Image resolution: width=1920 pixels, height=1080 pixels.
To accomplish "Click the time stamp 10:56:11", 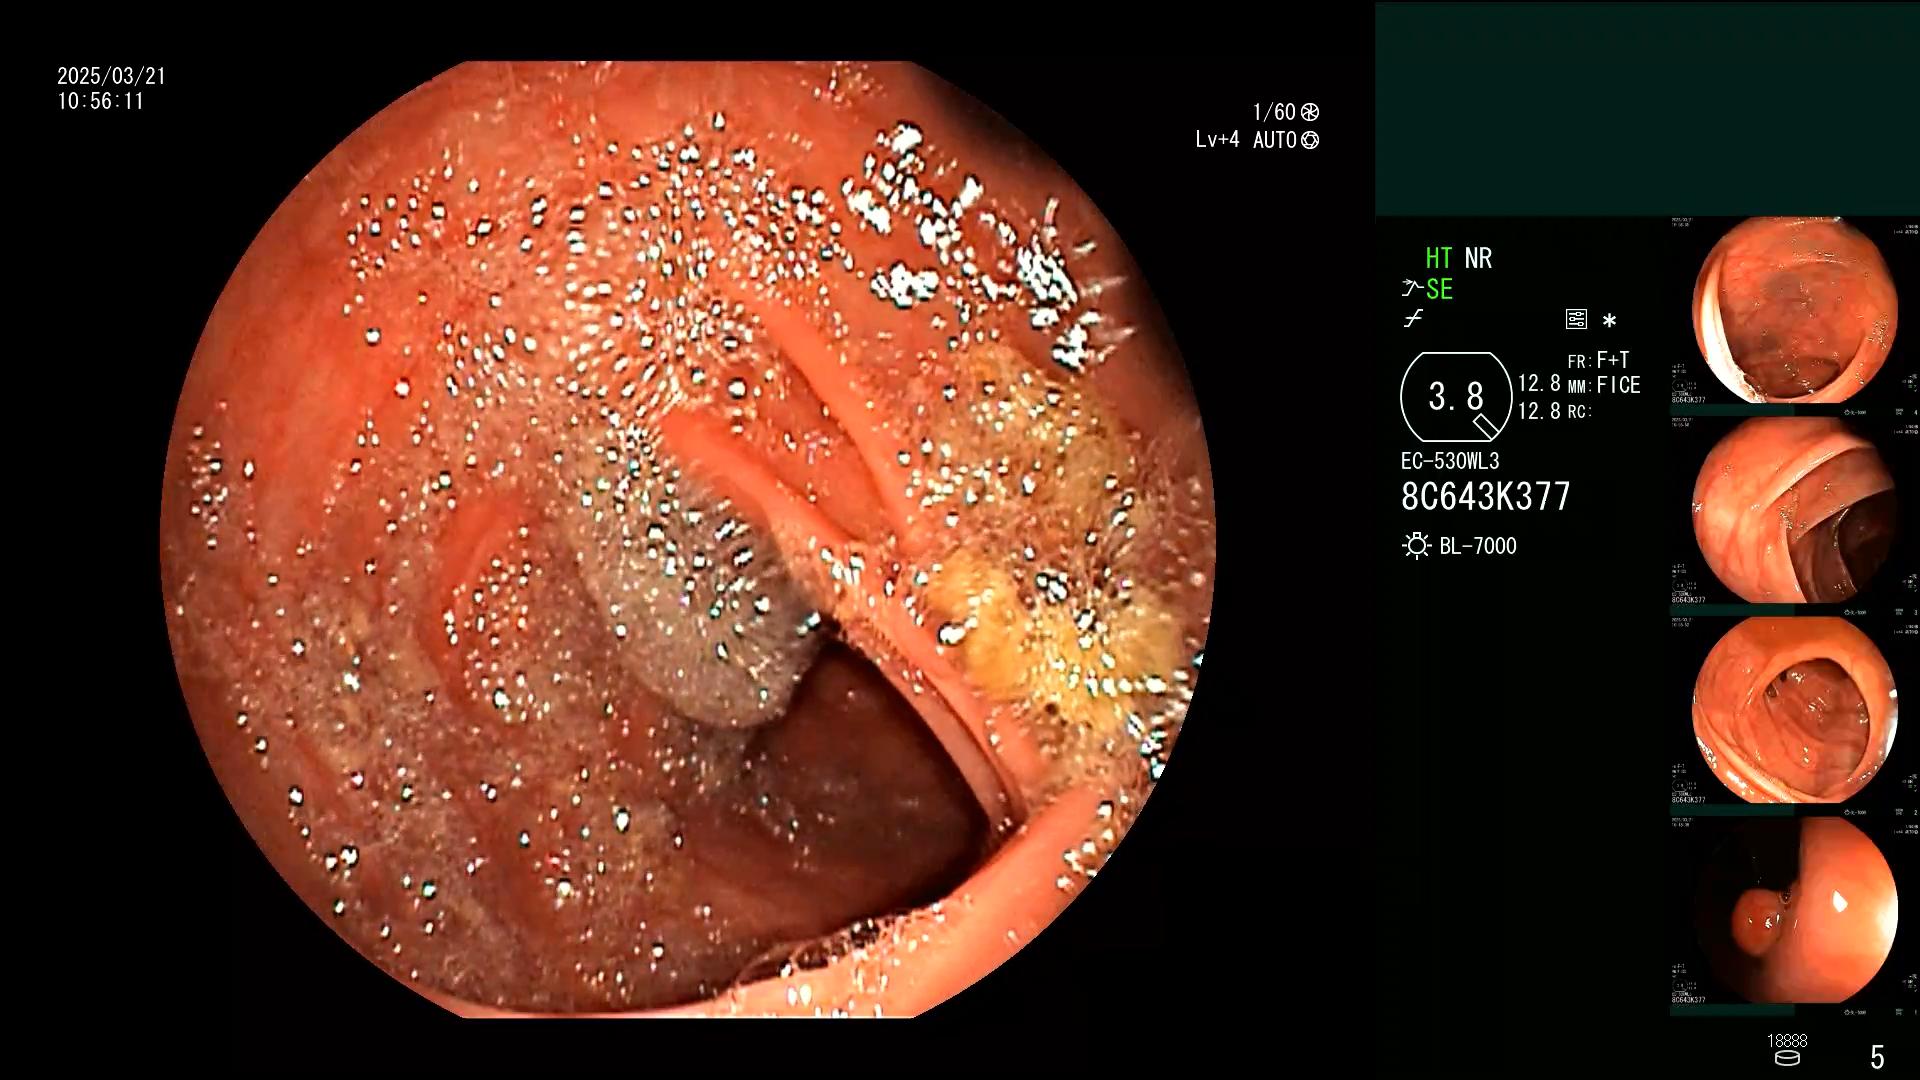I will [x=100, y=101].
